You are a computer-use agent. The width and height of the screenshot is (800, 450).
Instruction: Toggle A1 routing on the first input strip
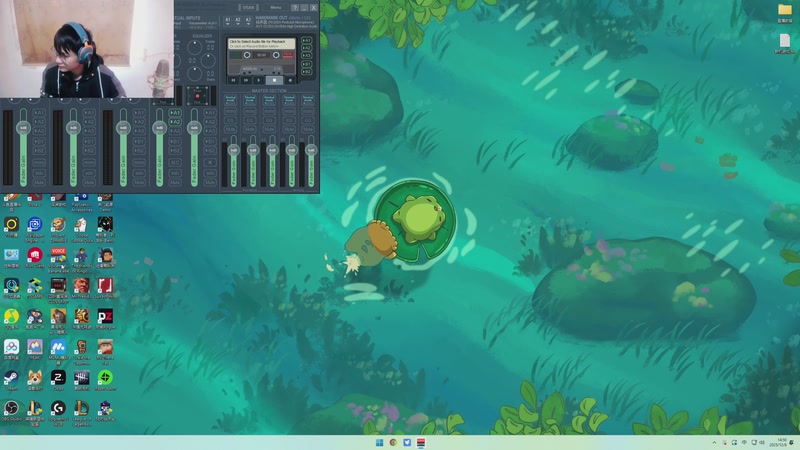39,113
